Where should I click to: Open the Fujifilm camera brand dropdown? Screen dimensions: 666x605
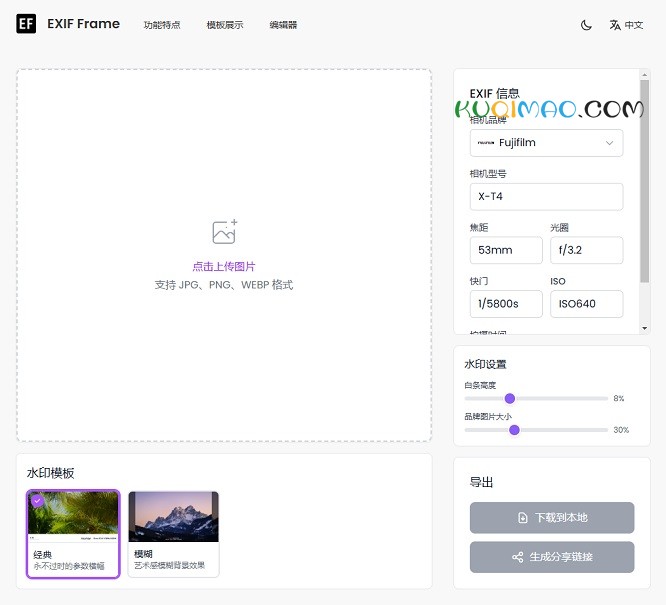pyautogui.click(x=546, y=143)
